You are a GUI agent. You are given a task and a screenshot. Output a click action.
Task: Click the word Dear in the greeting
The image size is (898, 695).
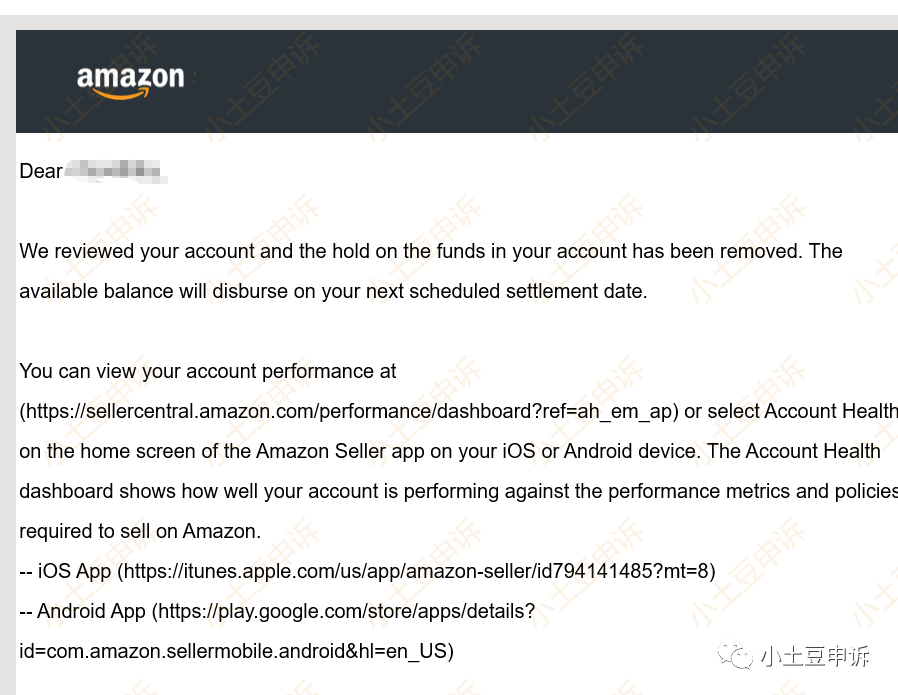pyautogui.click(x=41, y=171)
